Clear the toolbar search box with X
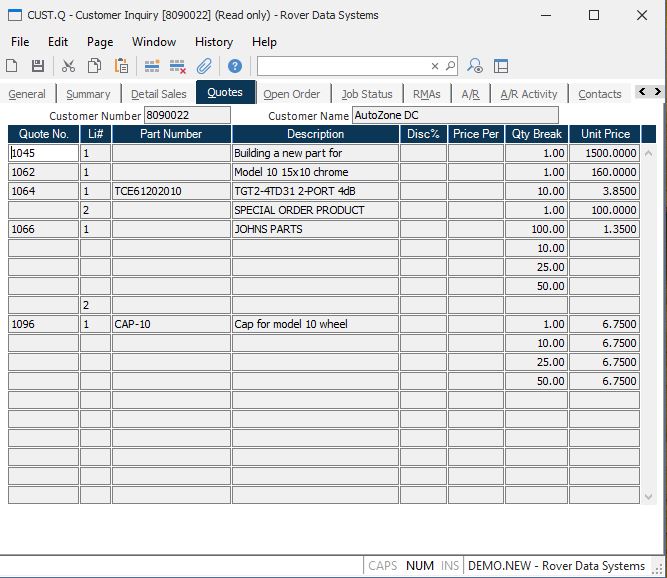This screenshot has width=667, height=578. pyautogui.click(x=435, y=66)
